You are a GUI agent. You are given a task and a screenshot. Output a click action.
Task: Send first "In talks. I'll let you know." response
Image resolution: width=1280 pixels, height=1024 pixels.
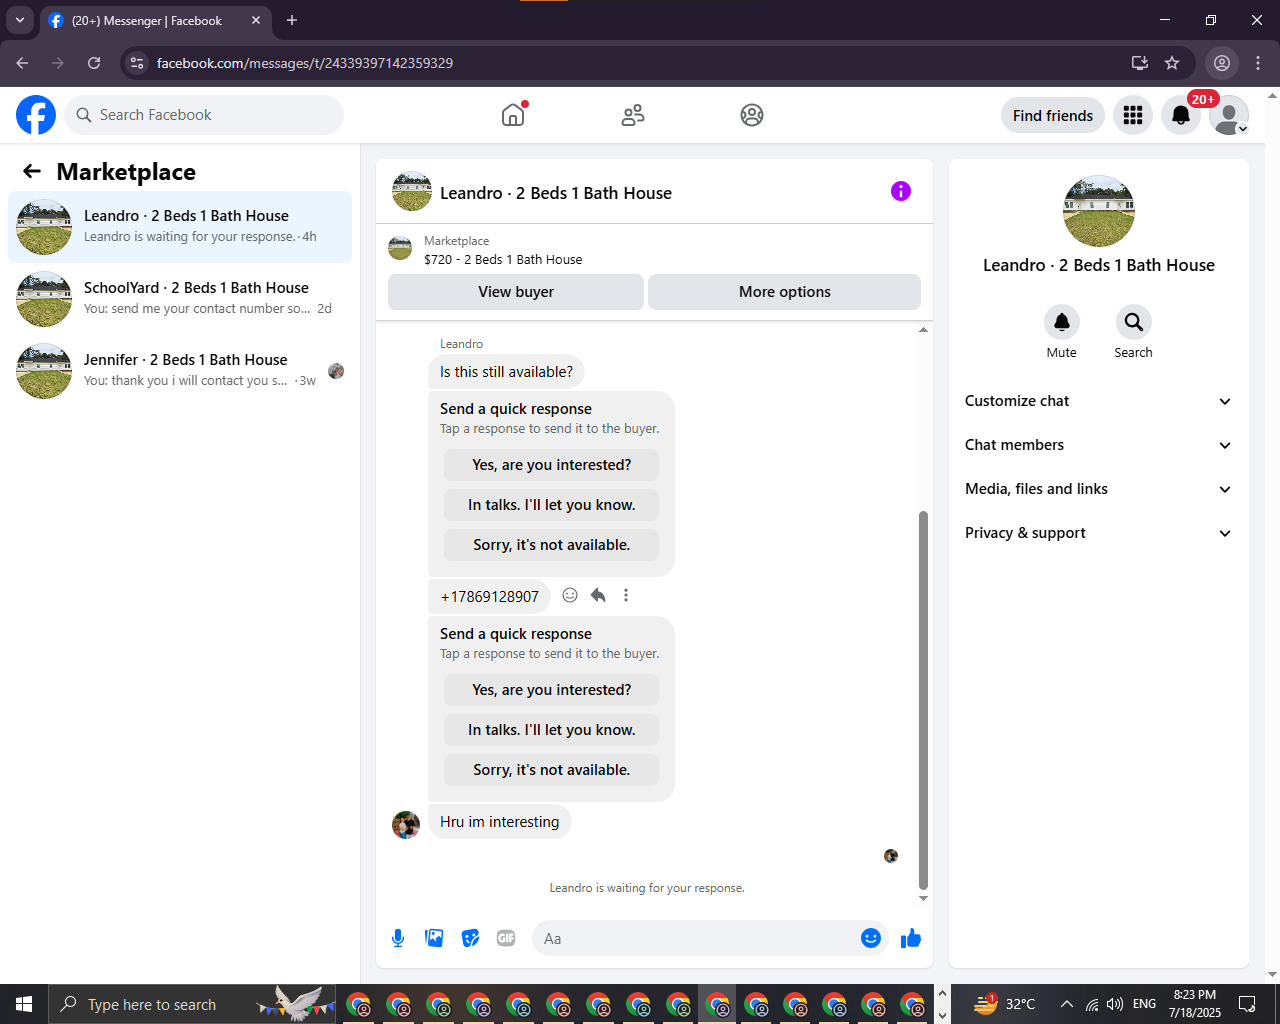coord(552,505)
